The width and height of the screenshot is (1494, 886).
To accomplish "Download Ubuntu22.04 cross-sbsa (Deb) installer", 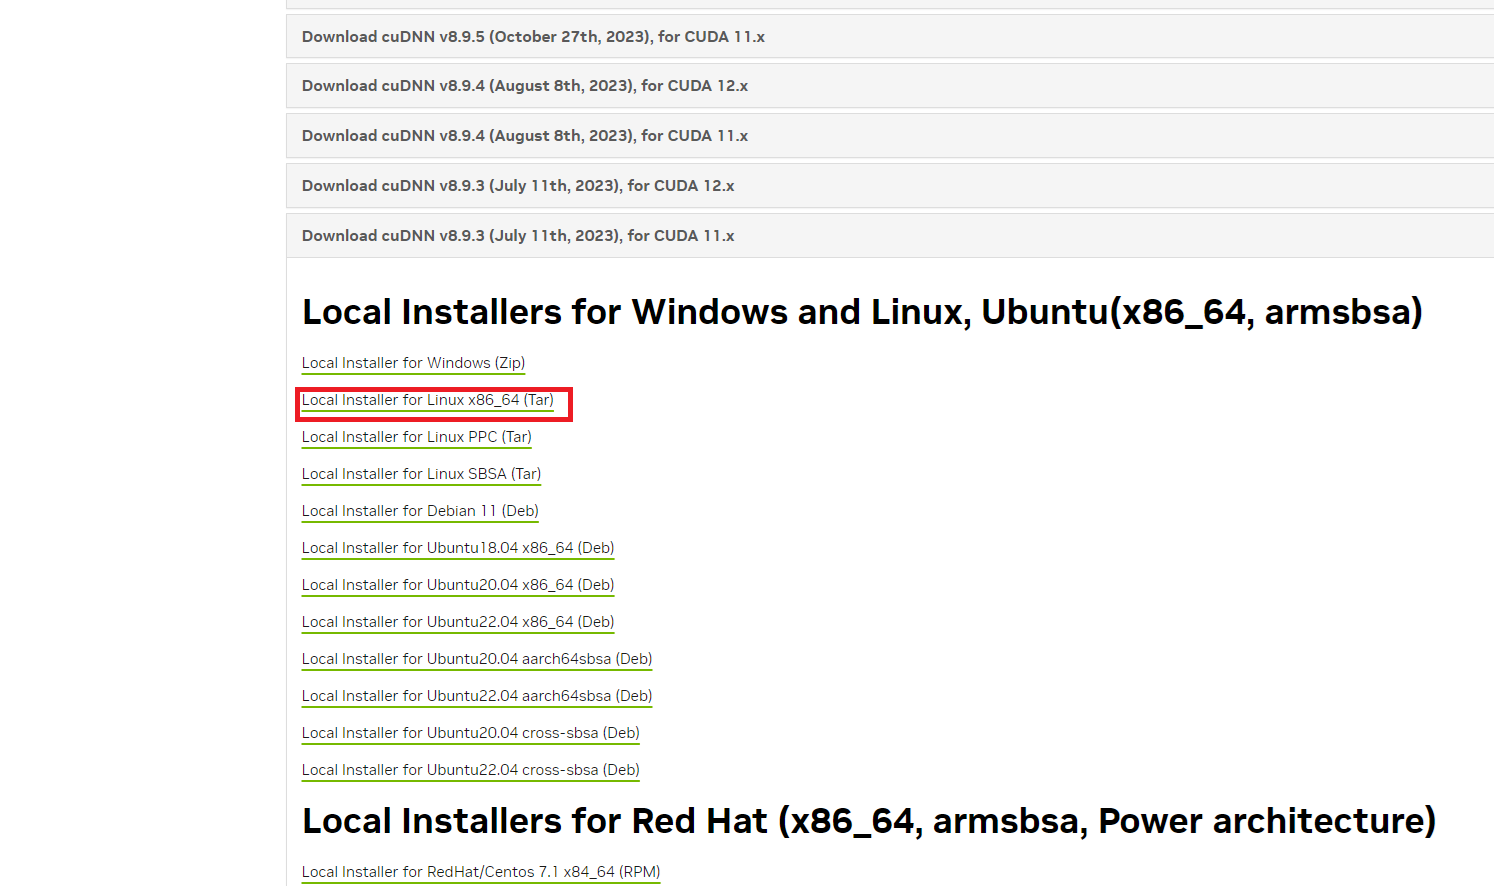I will click(471, 770).
